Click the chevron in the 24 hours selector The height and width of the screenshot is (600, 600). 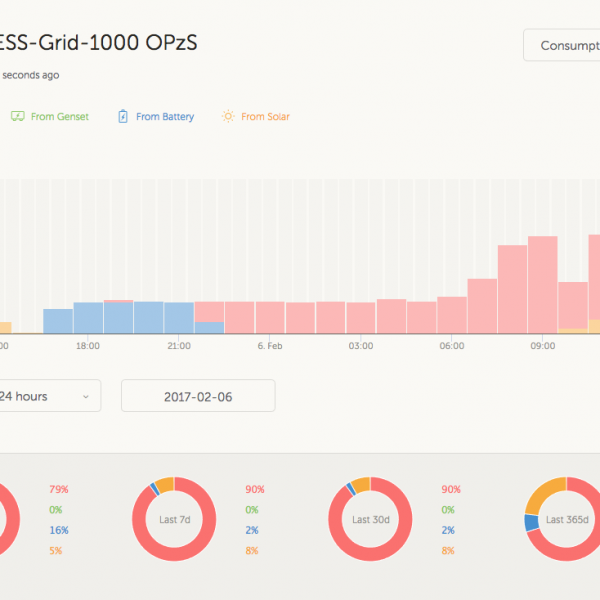[85, 397]
